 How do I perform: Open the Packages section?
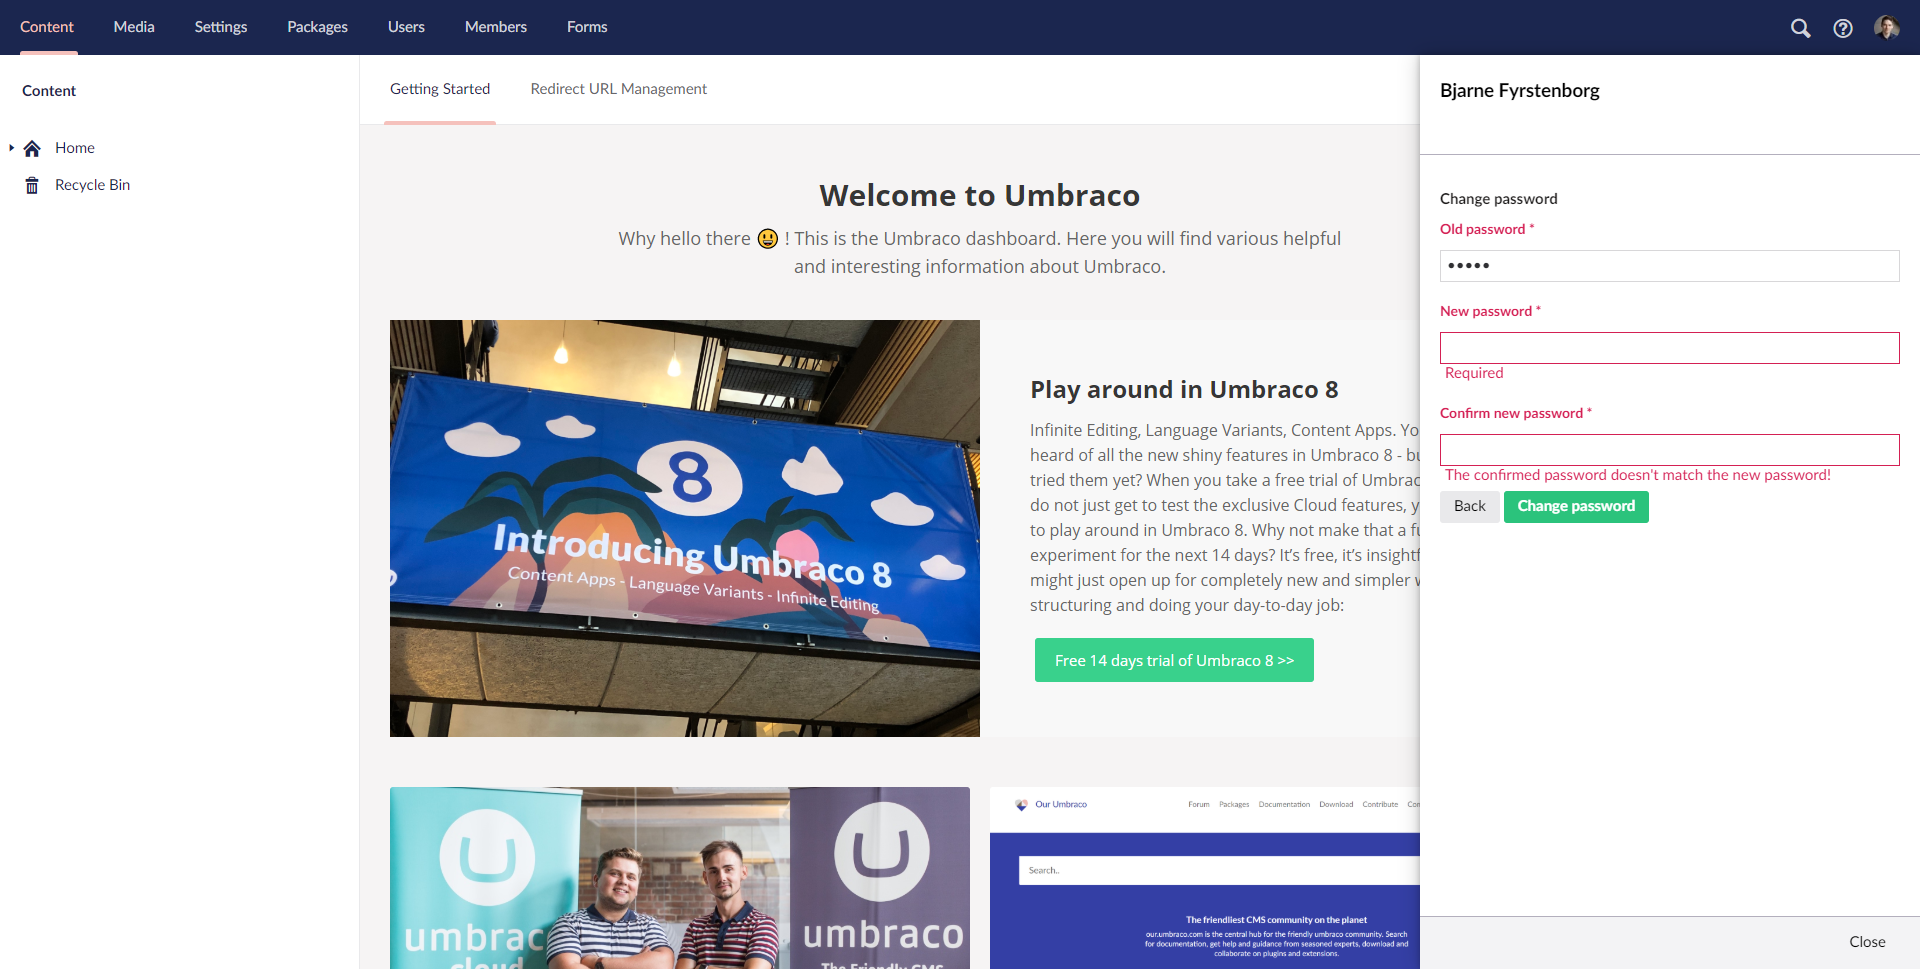(x=317, y=27)
